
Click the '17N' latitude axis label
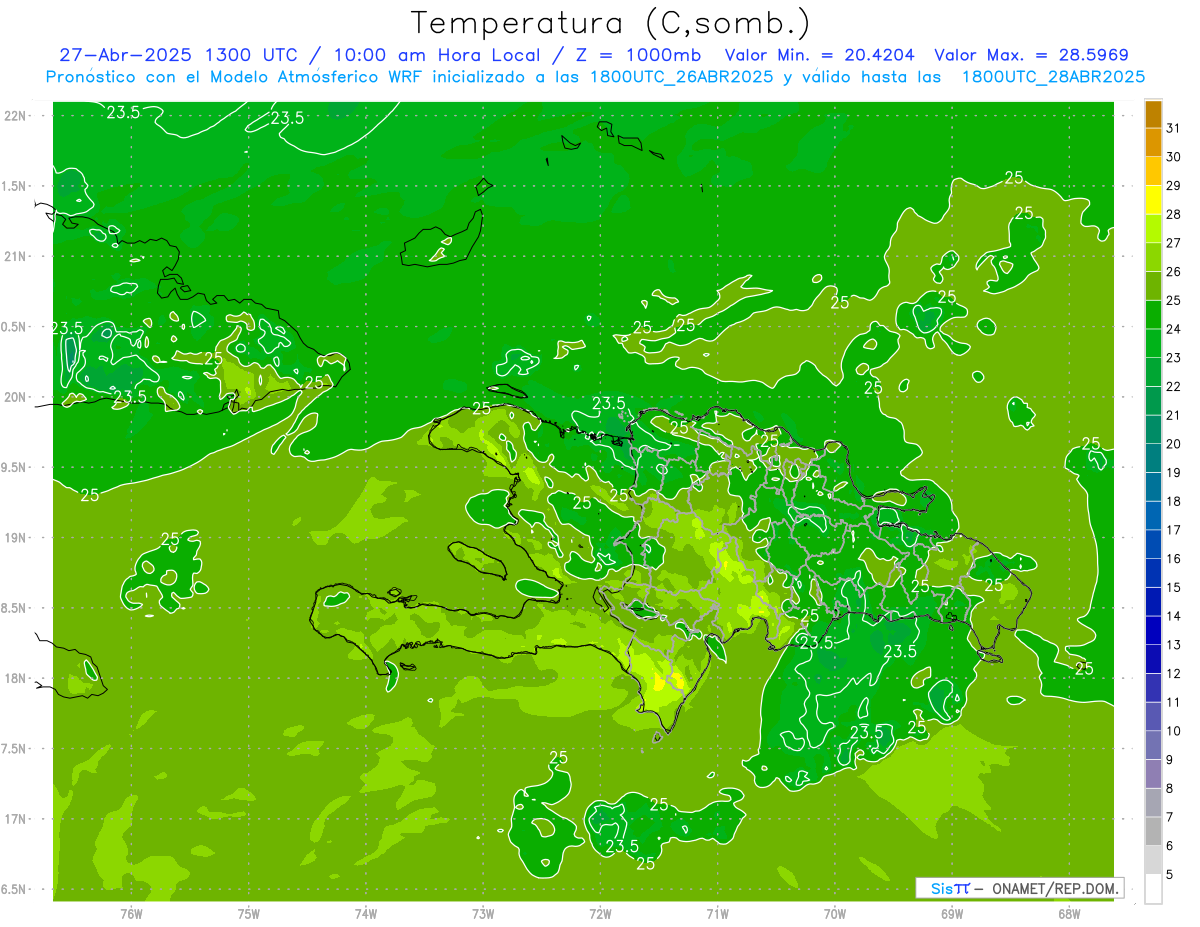click(x=16, y=819)
